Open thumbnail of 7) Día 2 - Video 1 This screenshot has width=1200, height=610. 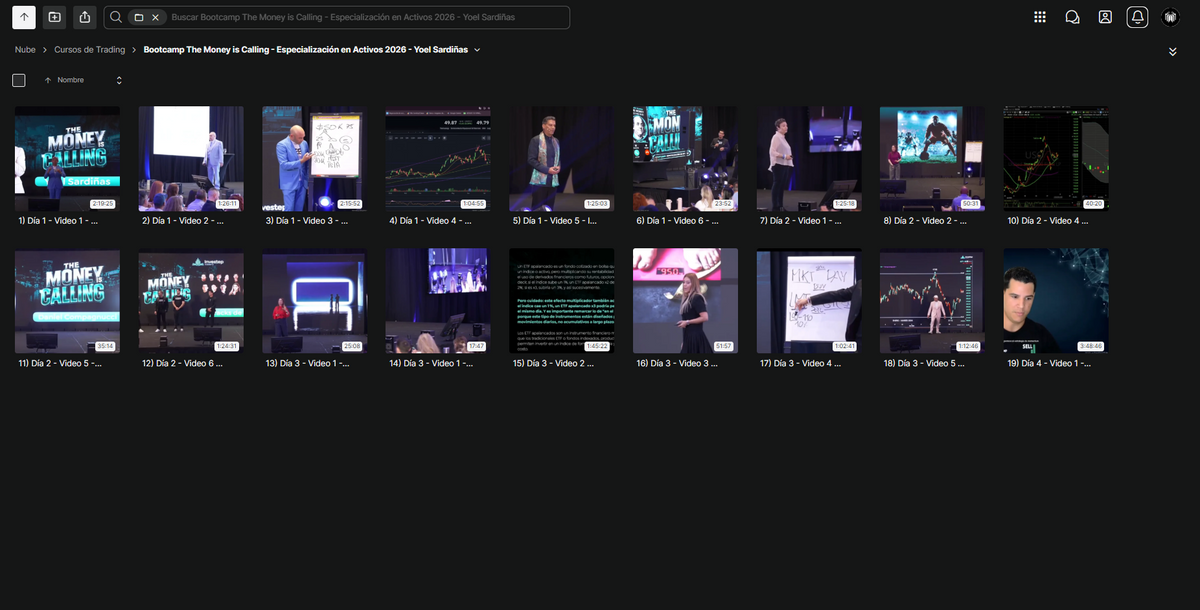coord(808,159)
